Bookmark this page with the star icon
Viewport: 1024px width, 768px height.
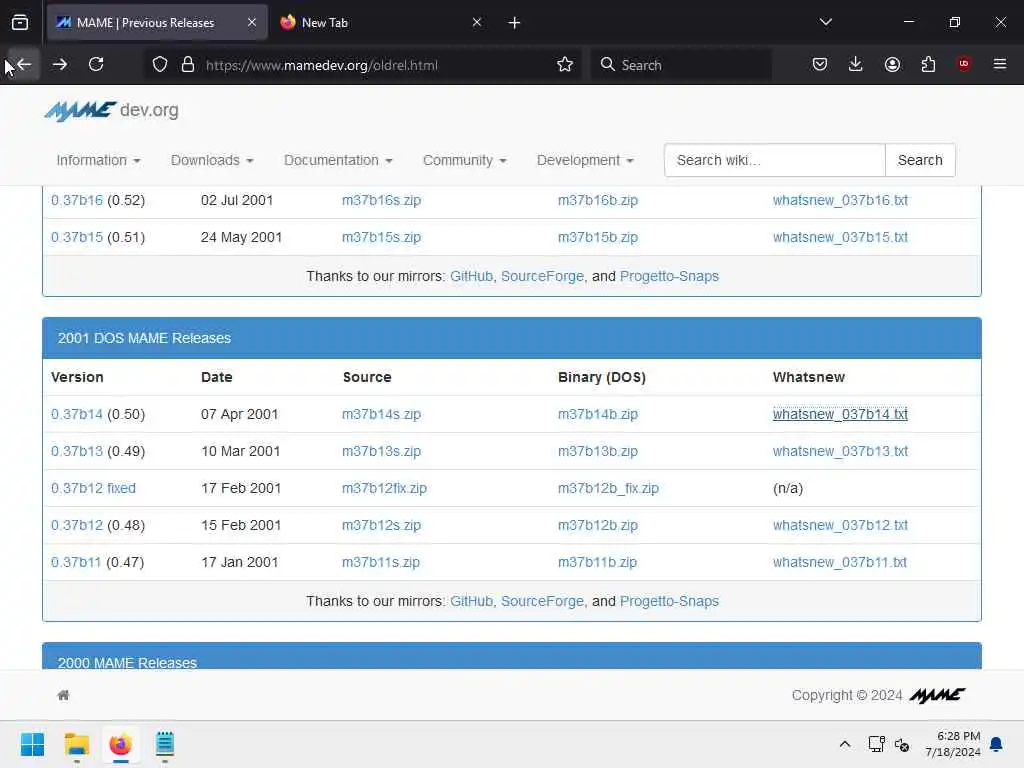click(x=565, y=65)
